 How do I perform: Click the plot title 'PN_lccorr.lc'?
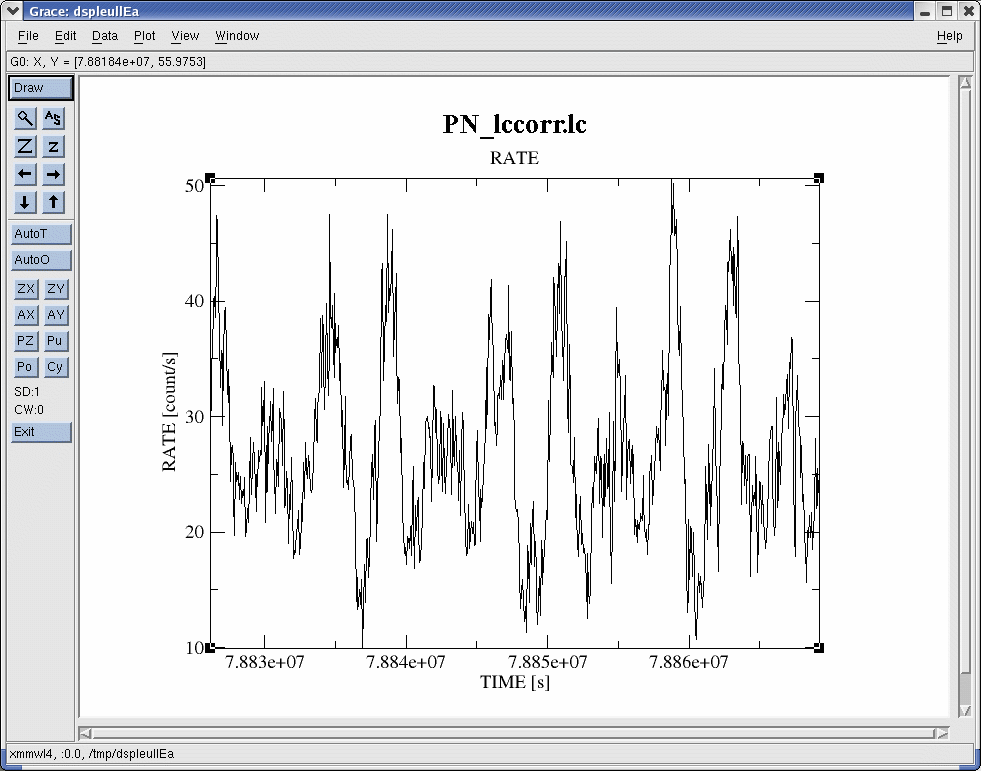pos(514,124)
